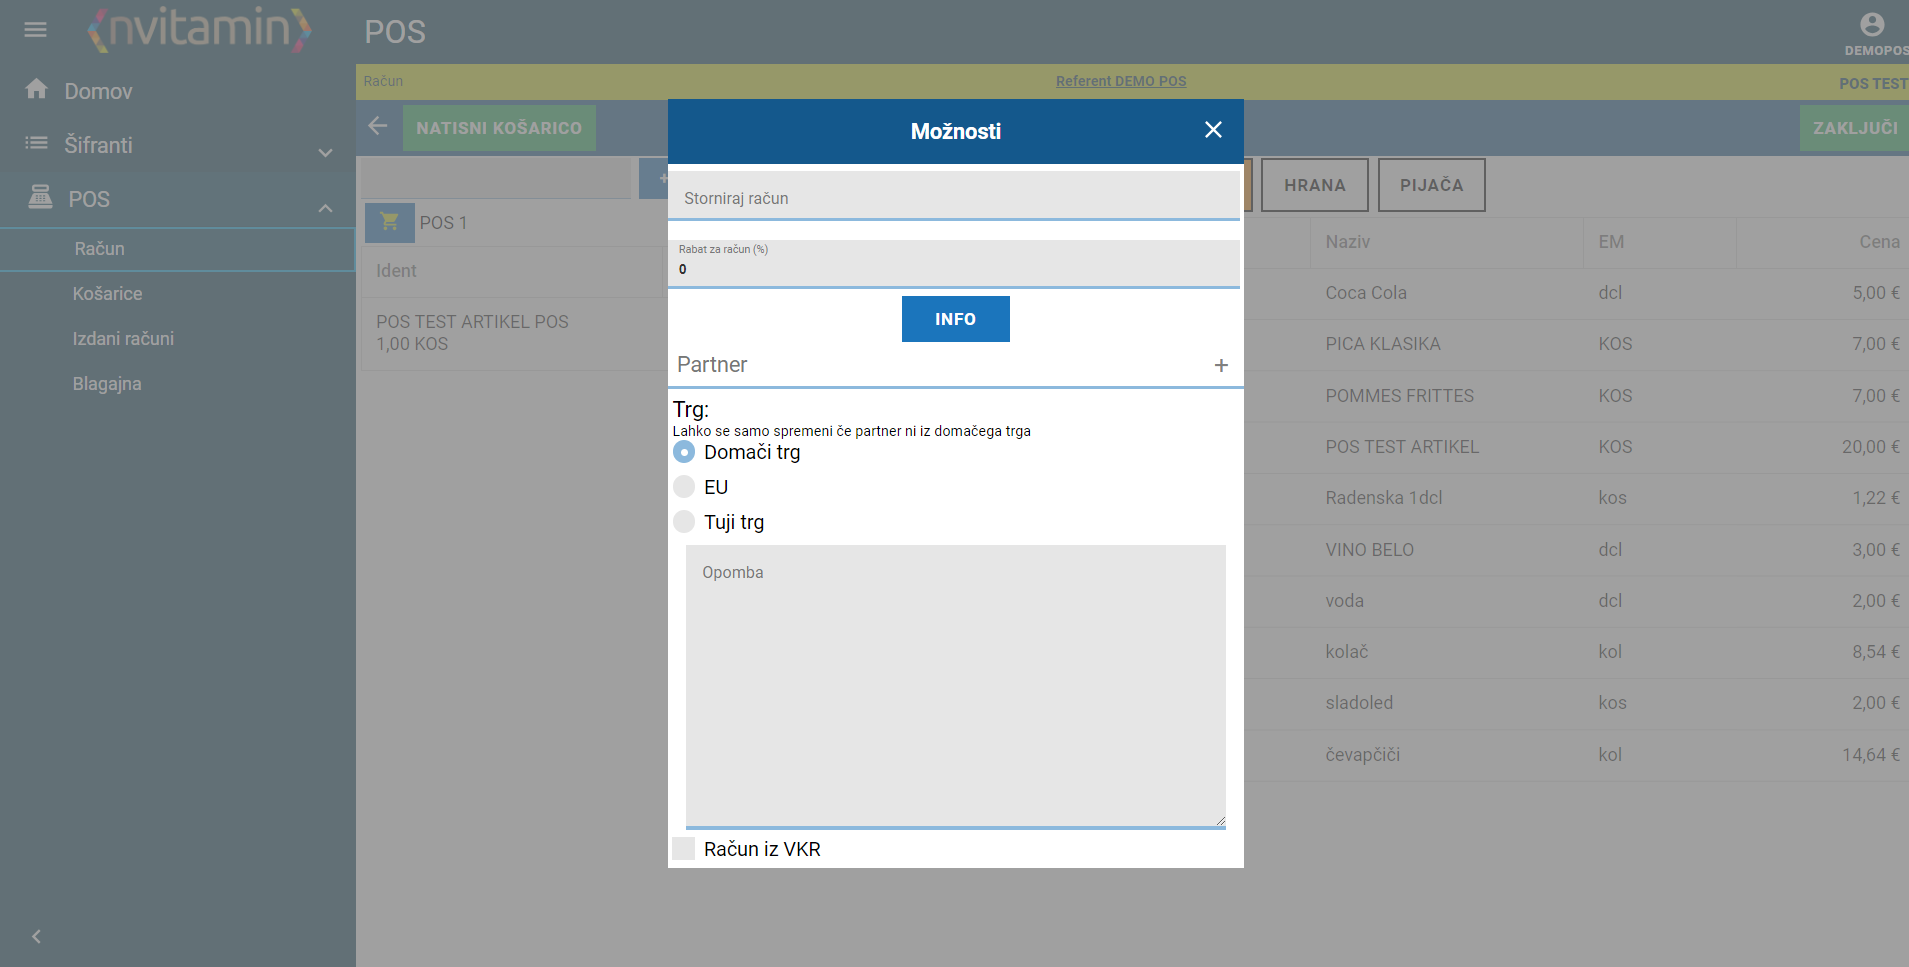Click the POS cash register icon
This screenshot has height=967, width=1909.
tap(40, 197)
